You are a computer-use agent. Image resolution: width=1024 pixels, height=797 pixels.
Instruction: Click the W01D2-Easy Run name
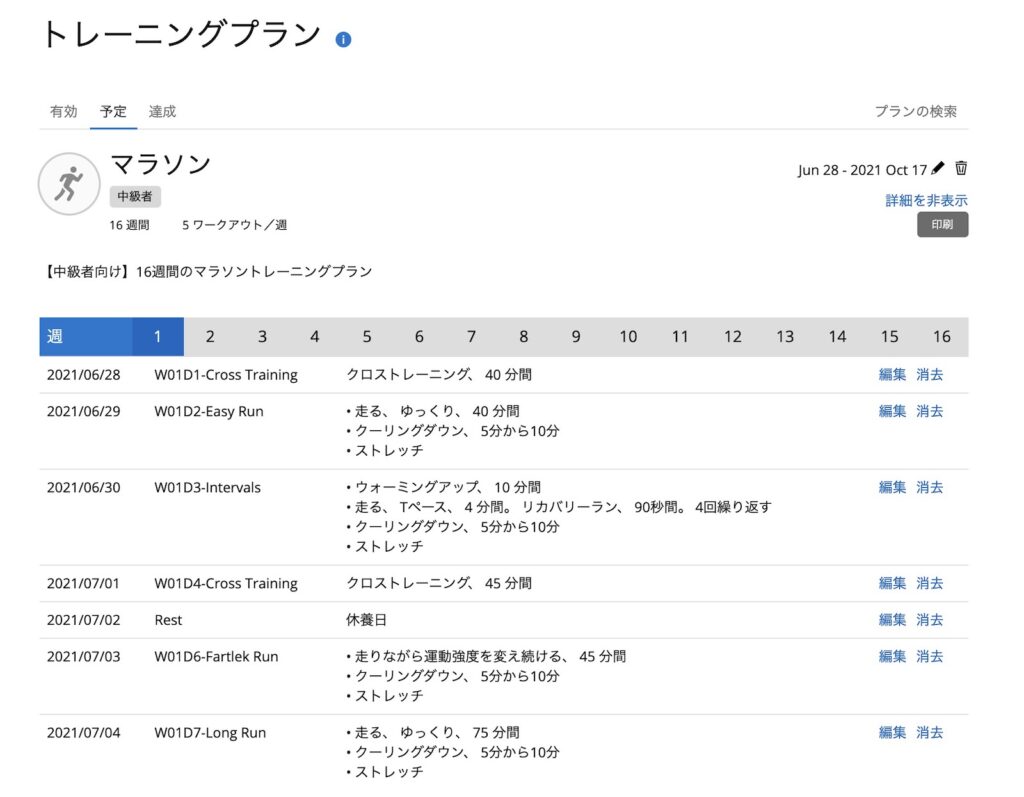(209, 412)
